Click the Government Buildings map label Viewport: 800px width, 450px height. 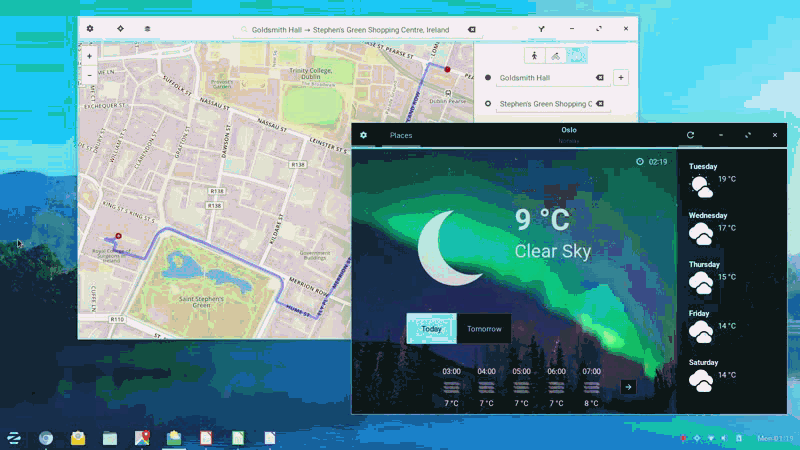(315, 255)
